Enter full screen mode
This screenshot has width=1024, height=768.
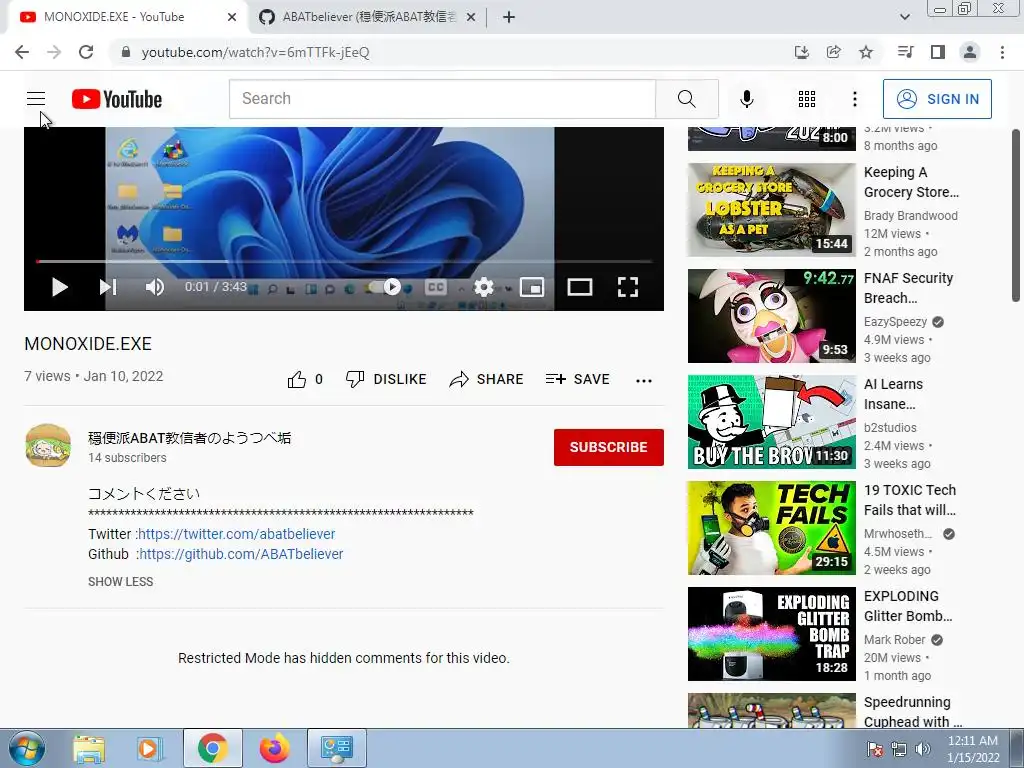click(628, 287)
